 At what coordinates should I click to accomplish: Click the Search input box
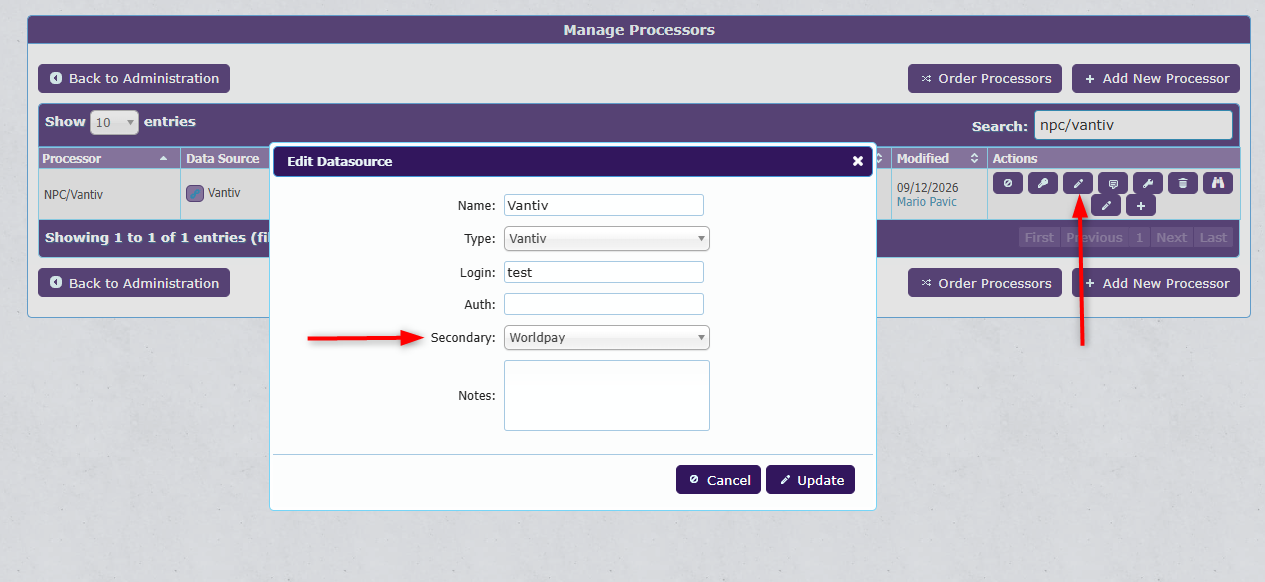coord(1133,125)
